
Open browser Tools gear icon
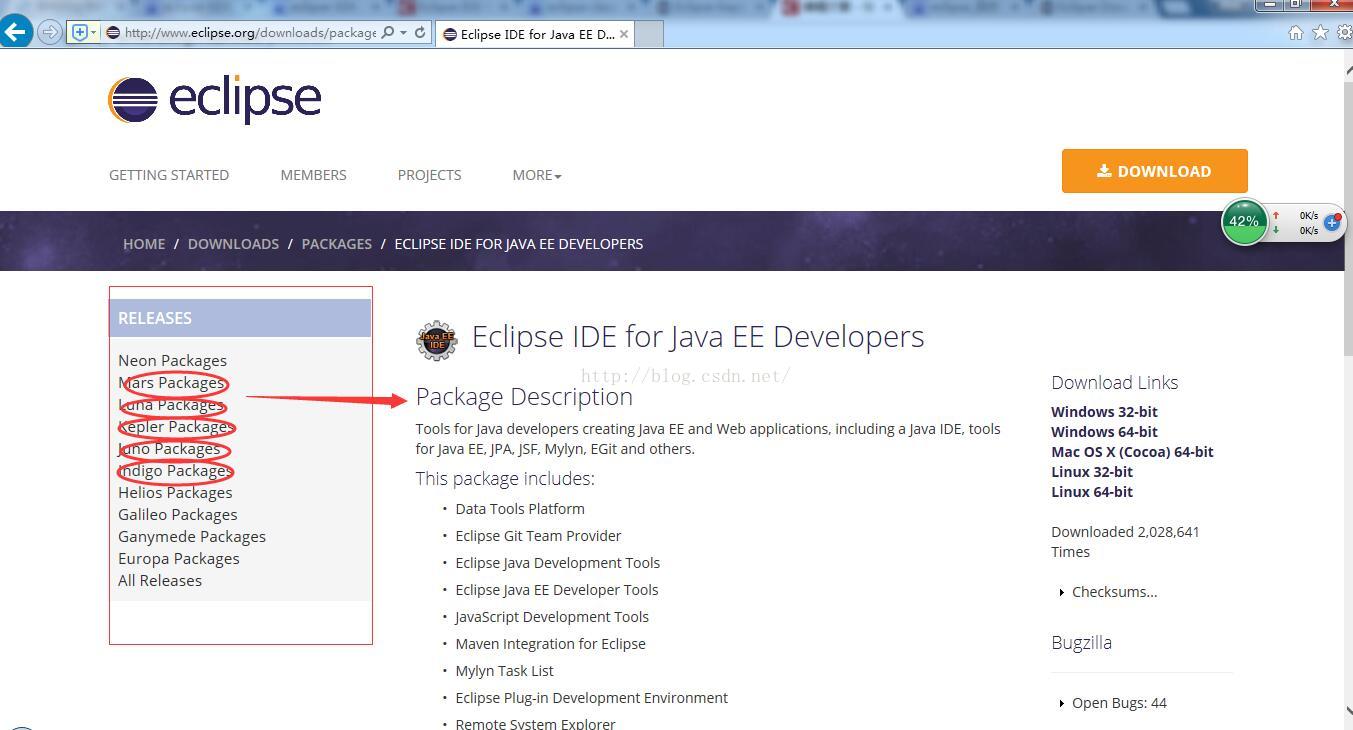[1344, 33]
